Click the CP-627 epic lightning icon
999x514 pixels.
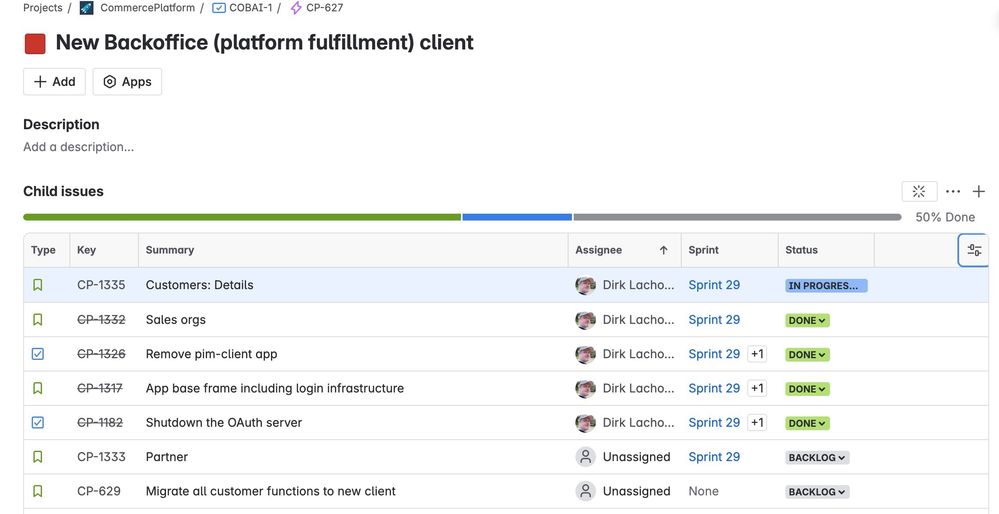[x=296, y=8]
